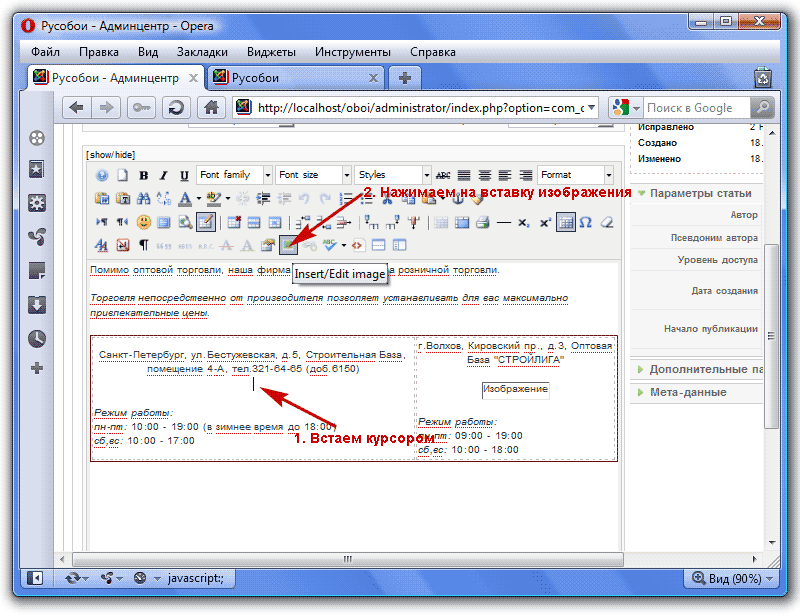
Task: Open the Вид (90%) zoom control
Action: tap(729, 577)
